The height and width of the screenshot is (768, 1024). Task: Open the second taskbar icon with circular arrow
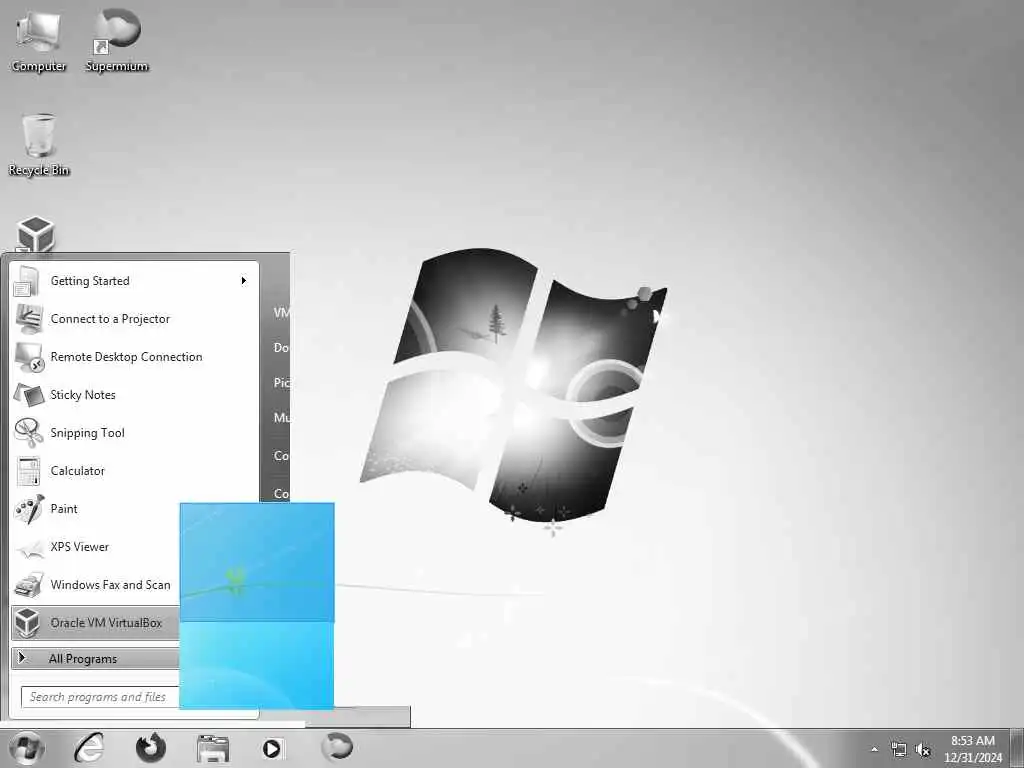(150, 748)
